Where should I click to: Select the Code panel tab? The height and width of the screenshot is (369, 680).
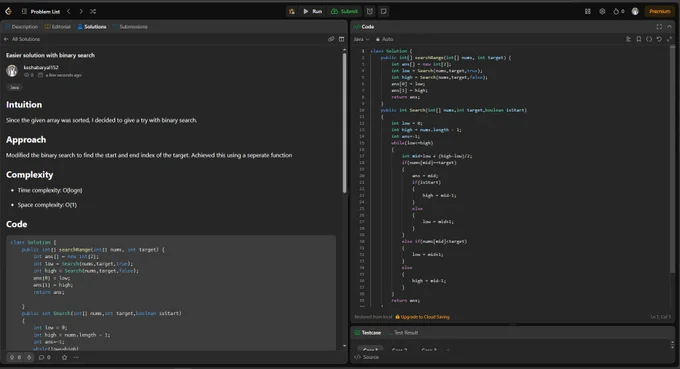tap(364, 27)
